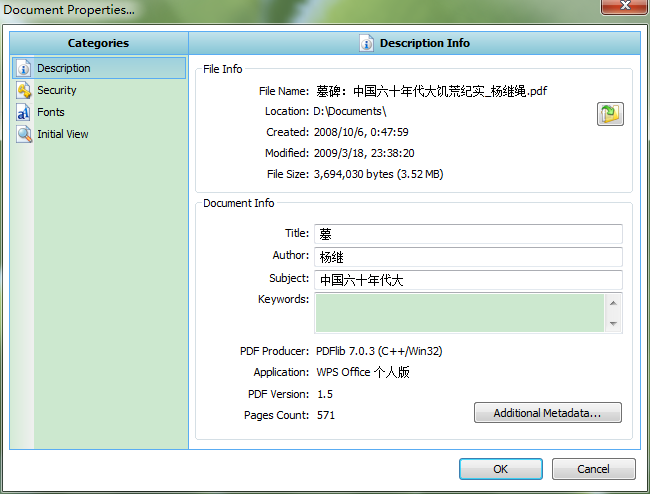650x494 pixels.
Task: Click the Categories column header
Action: tap(99, 43)
